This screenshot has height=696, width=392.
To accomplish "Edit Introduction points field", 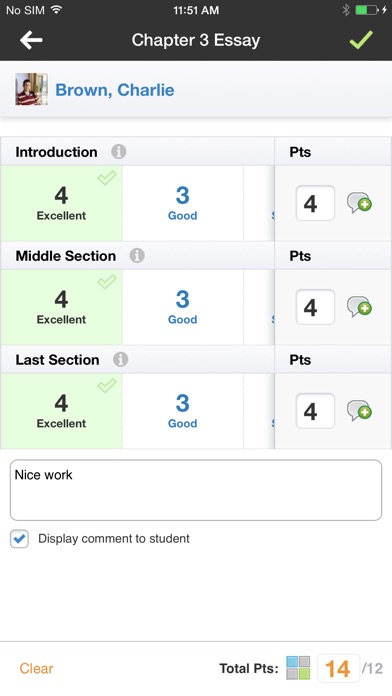I will (x=315, y=203).
